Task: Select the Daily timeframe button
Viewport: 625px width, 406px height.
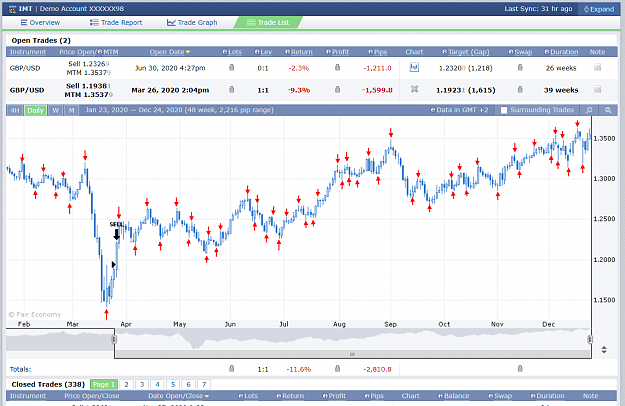Action: click(x=35, y=110)
